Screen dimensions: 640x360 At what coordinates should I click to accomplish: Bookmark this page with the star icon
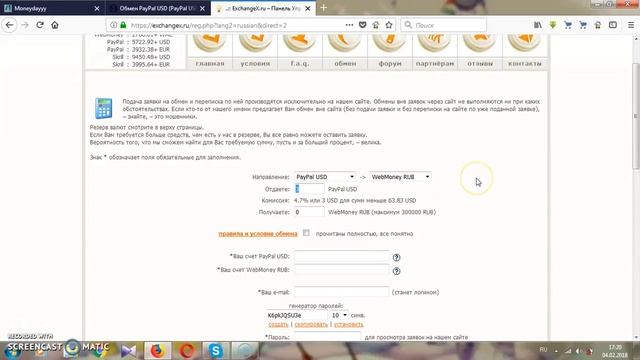(389, 25)
